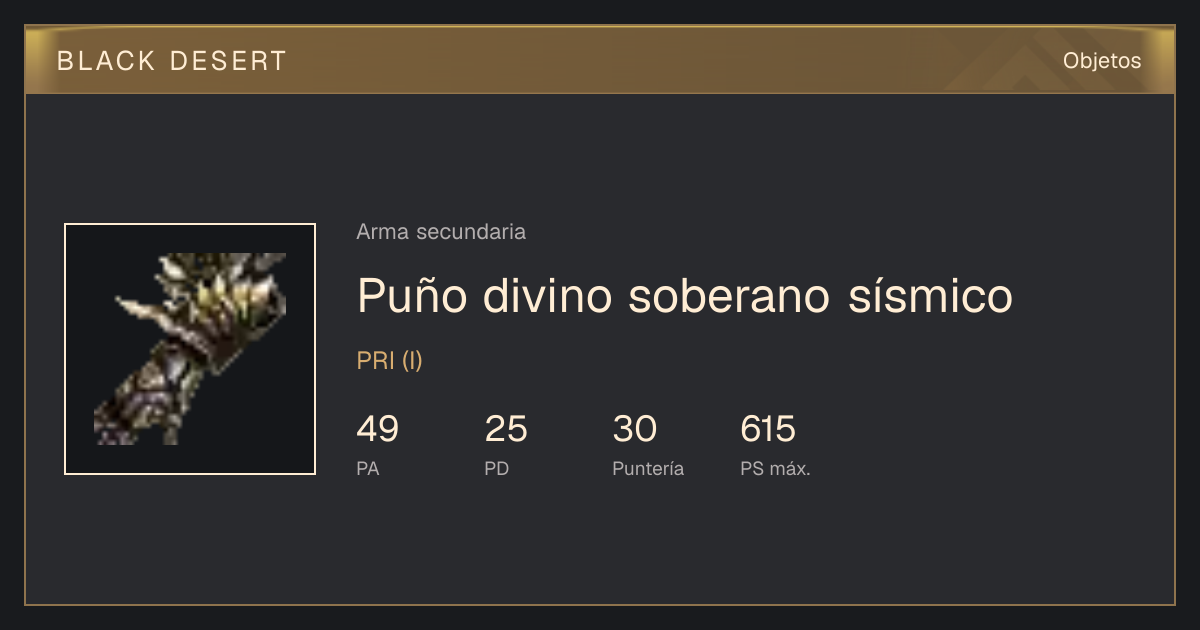The image size is (1200, 630).
Task: Open the BLACK DESERT header title
Action: pyautogui.click(x=172, y=61)
